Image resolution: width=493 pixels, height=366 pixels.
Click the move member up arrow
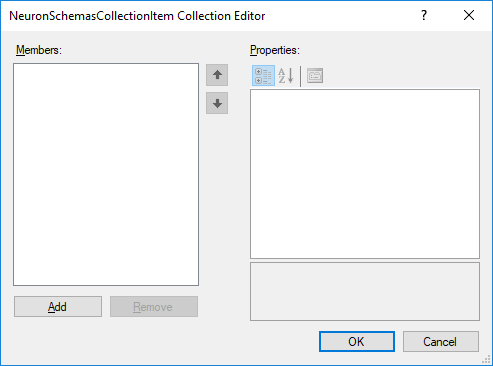tap(217, 75)
